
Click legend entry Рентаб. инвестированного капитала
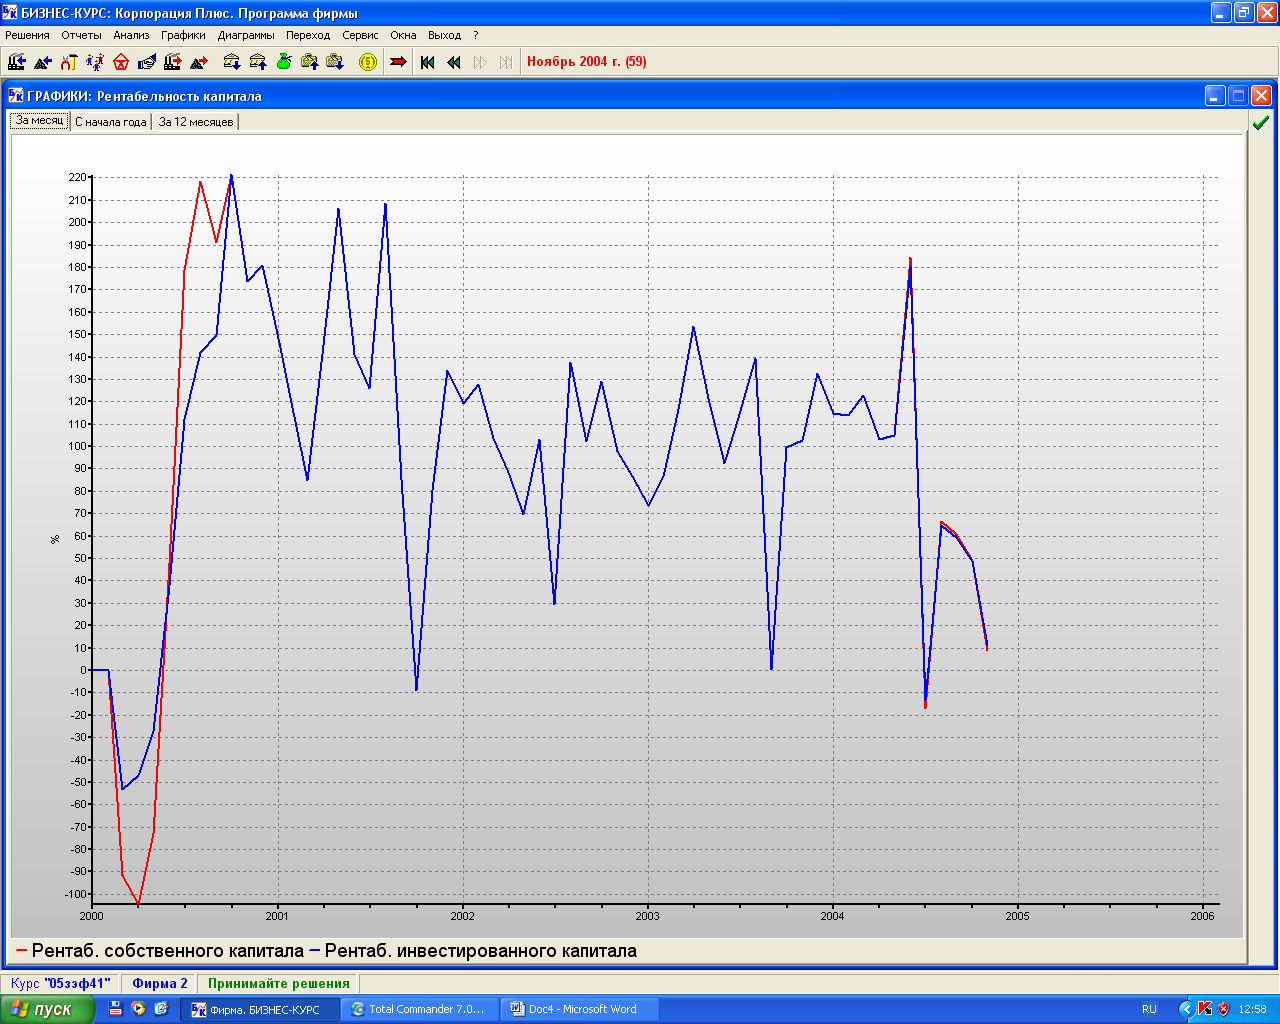pyautogui.click(x=473, y=951)
